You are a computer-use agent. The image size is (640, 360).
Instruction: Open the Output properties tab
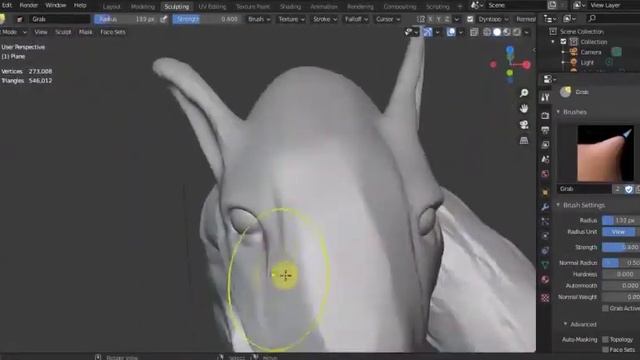(x=545, y=130)
